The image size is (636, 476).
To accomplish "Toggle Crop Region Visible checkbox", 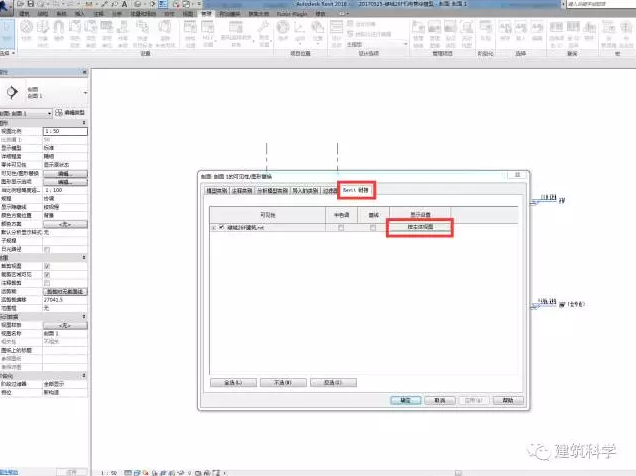I will pos(47,274).
